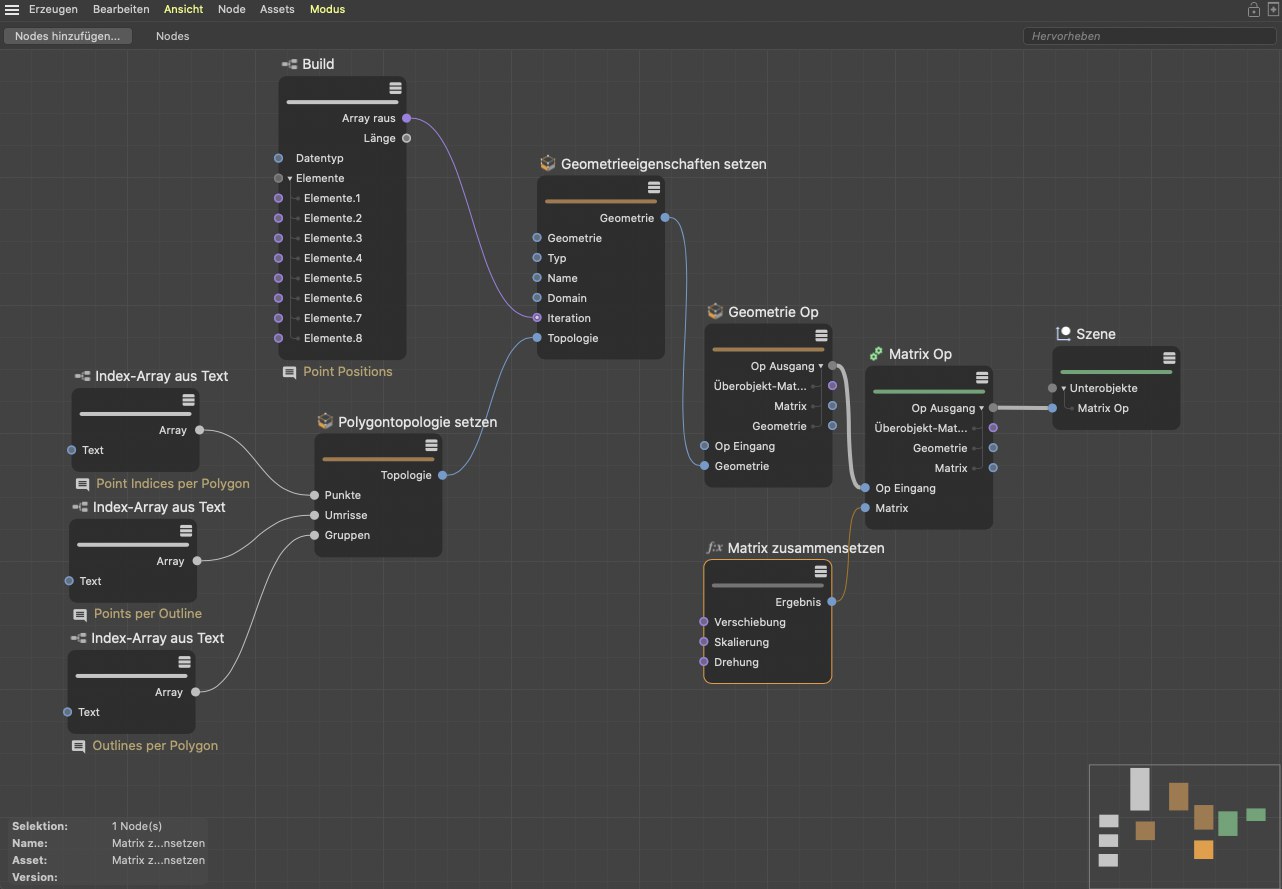Image resolution: width=1282 pixels, height=889 pixels.
Task: Click the Polygontopologie setzen node icon
Action: pos(325,422)
